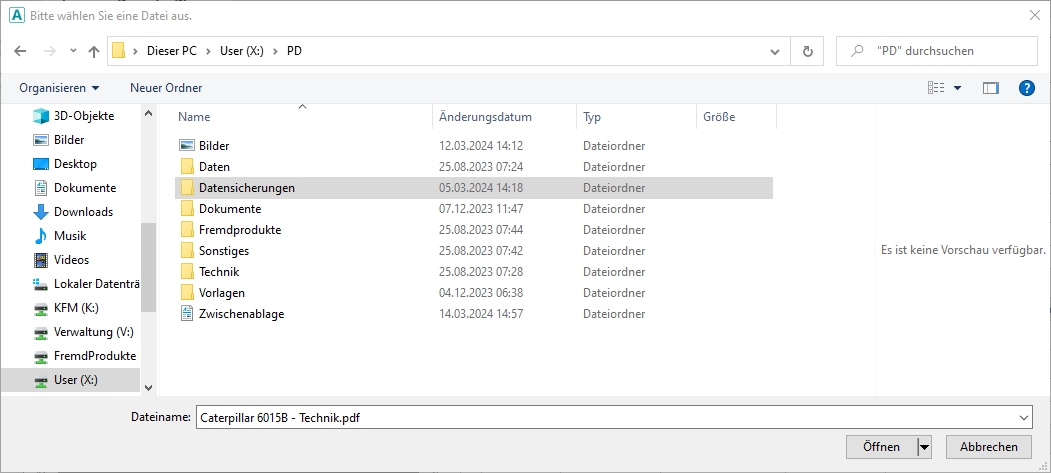Click the sidebar scroll-down arrow
The height and width of the screenshot is (473, 1051).
148,387
